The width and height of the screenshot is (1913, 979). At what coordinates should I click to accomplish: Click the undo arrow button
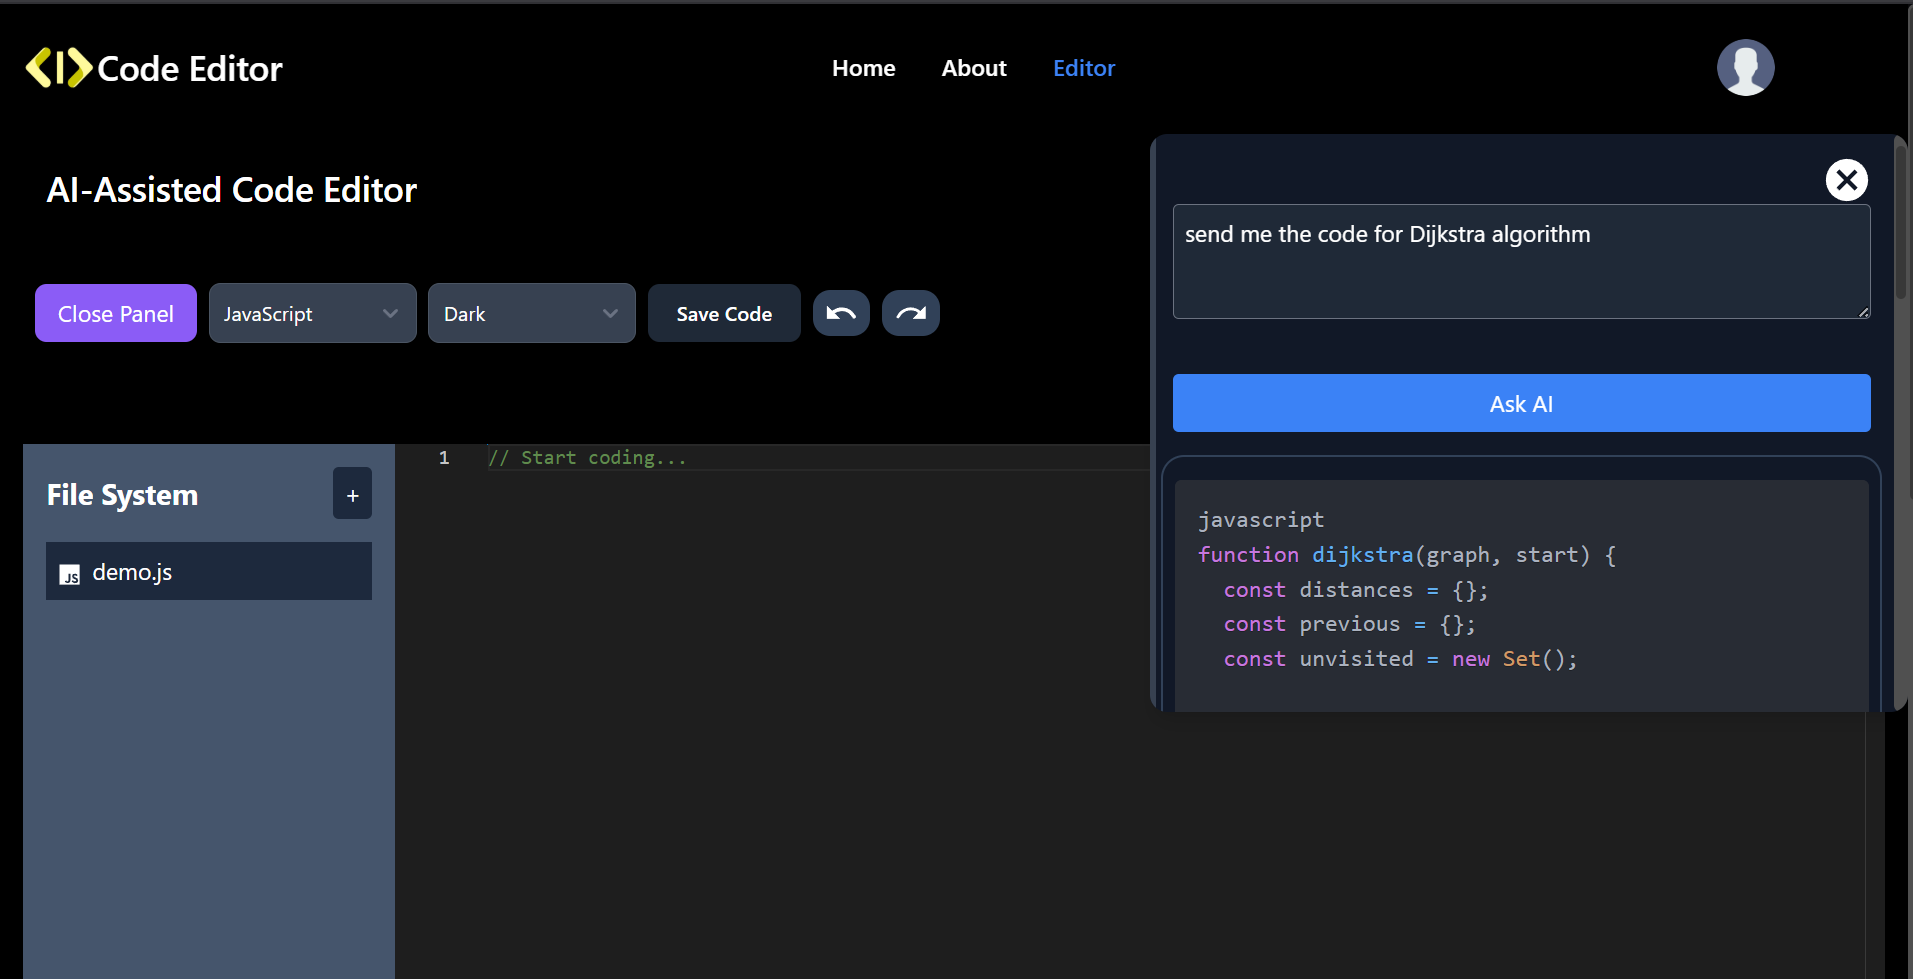coord(841,314)
